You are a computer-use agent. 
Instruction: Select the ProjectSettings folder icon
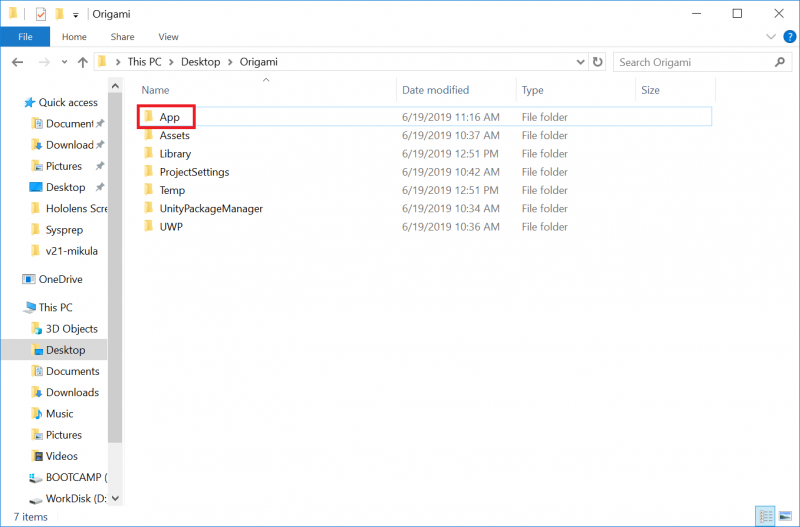(148, 172)
